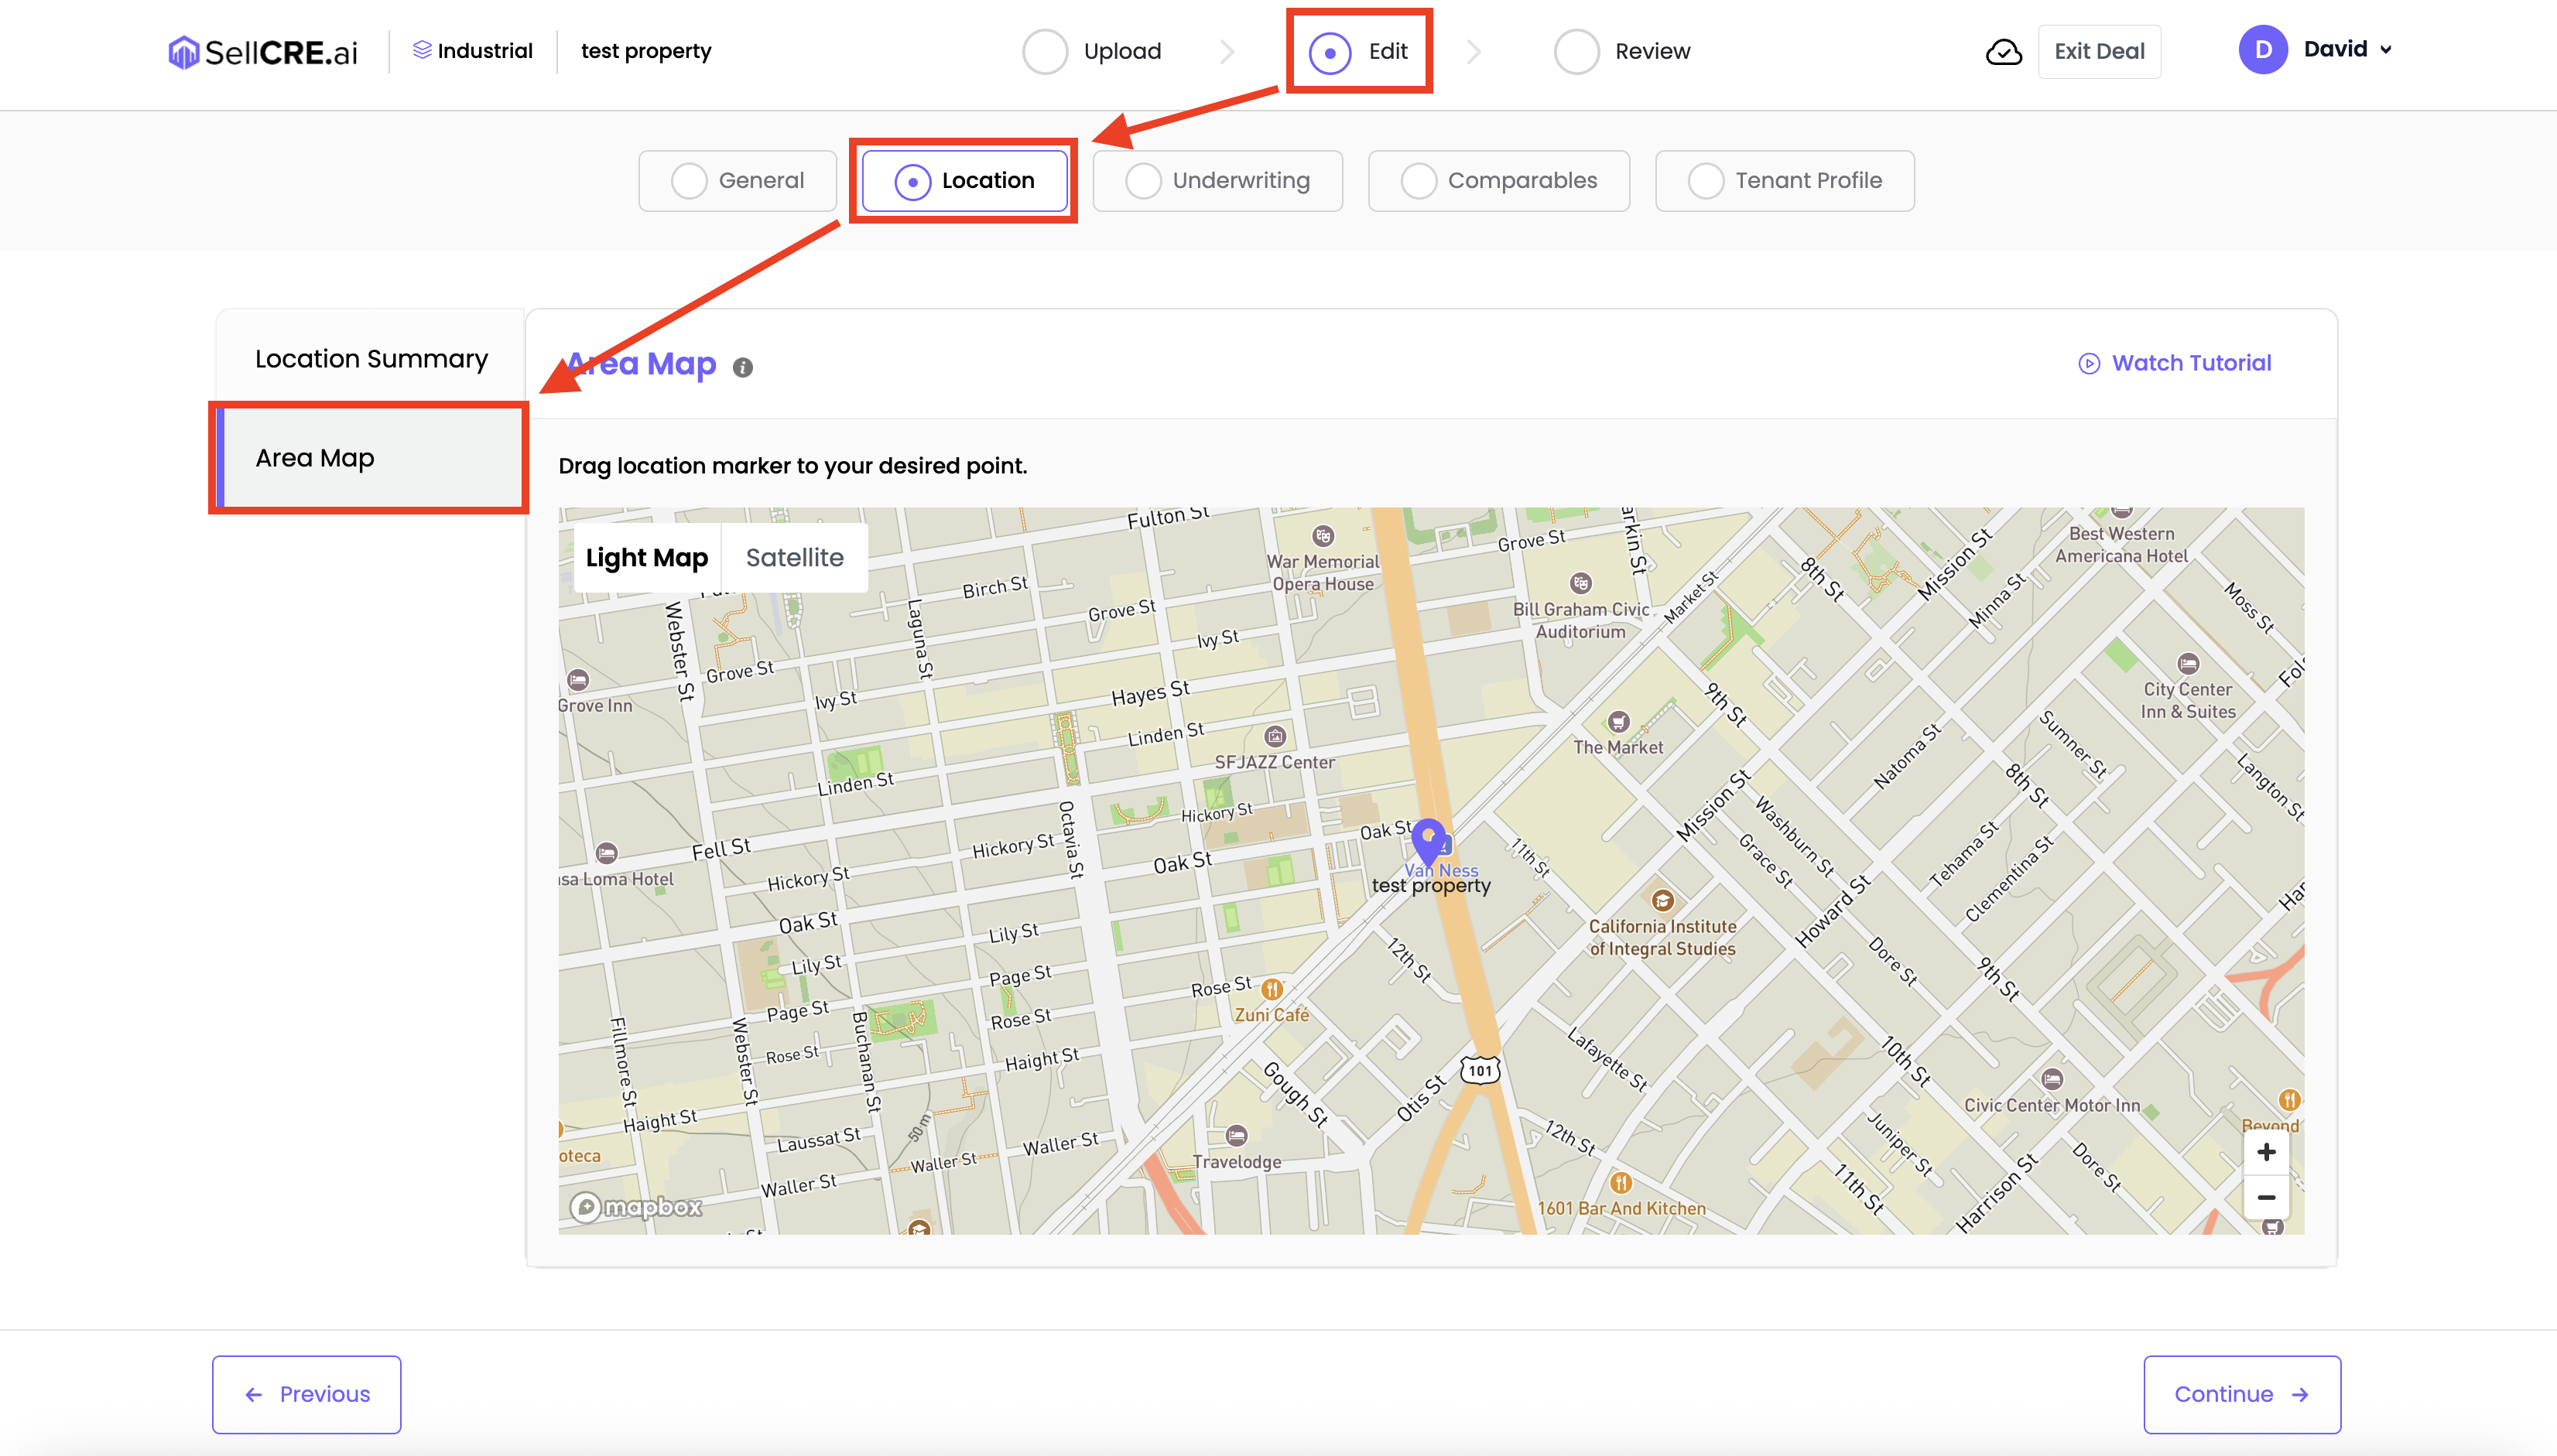
Task: Click the map zoom in plus icon
Action: click(2266, 1152)
